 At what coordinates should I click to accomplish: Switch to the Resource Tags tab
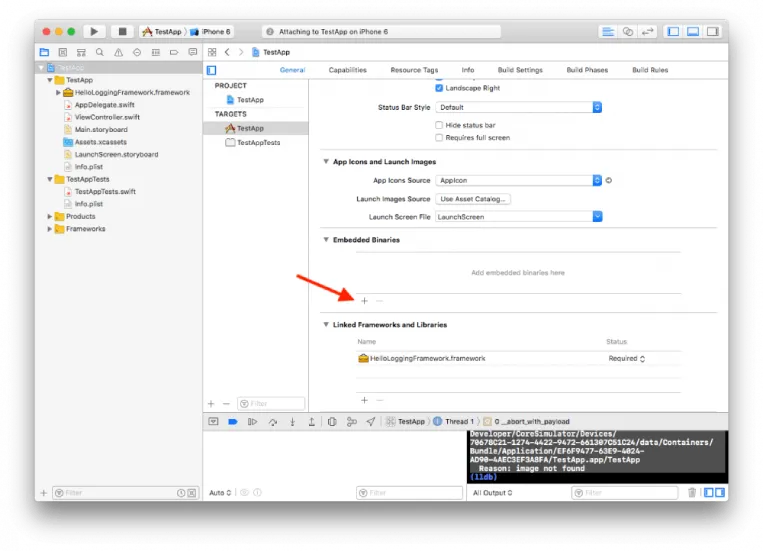tap(414, 70)
